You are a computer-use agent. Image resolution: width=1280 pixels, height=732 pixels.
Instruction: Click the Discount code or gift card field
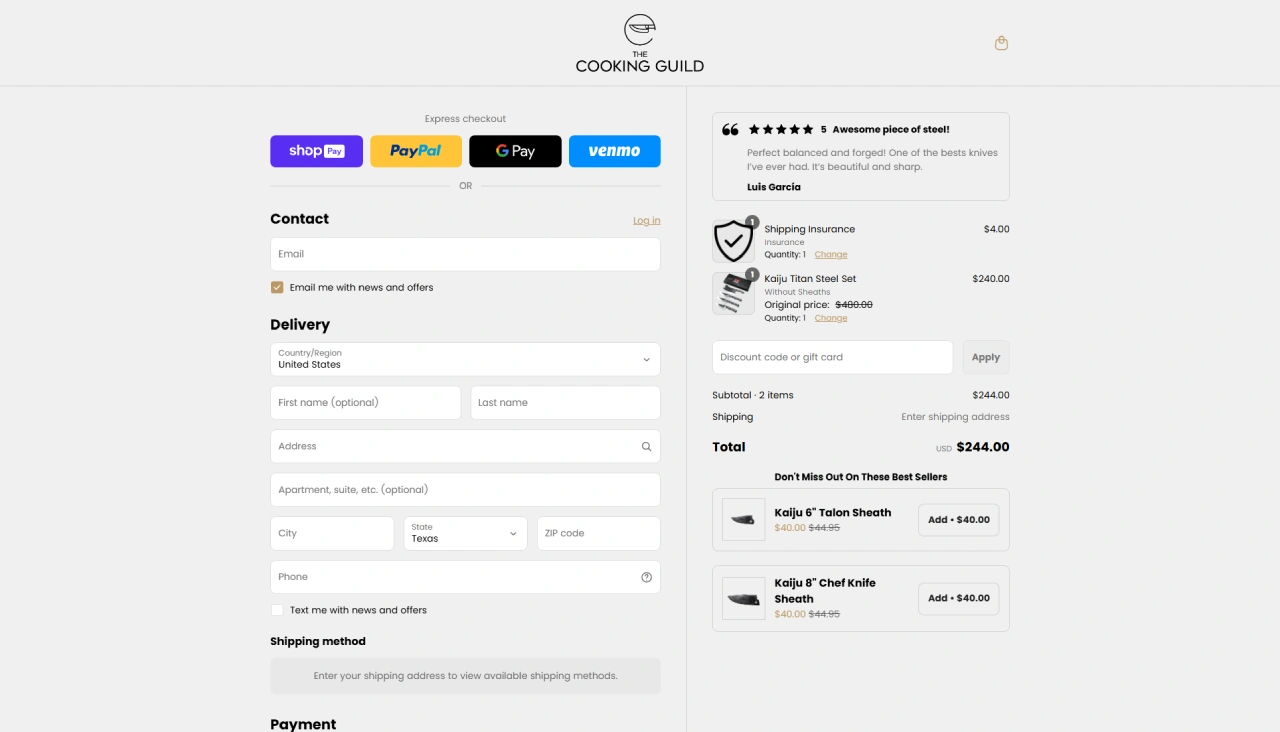pos(833,357)
